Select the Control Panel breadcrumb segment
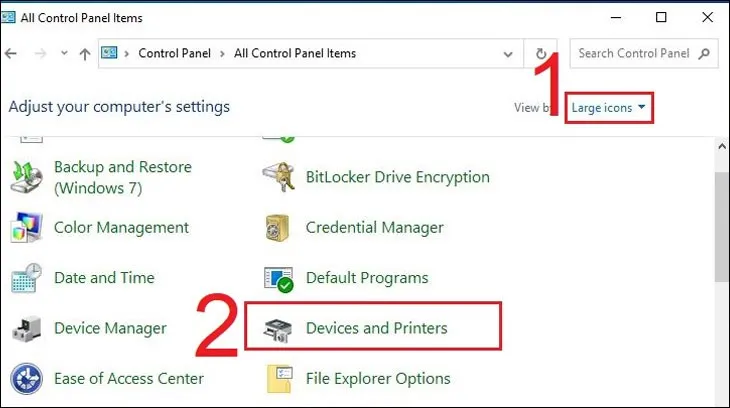This screenshot has width=730, height=408. pos(176,53)
